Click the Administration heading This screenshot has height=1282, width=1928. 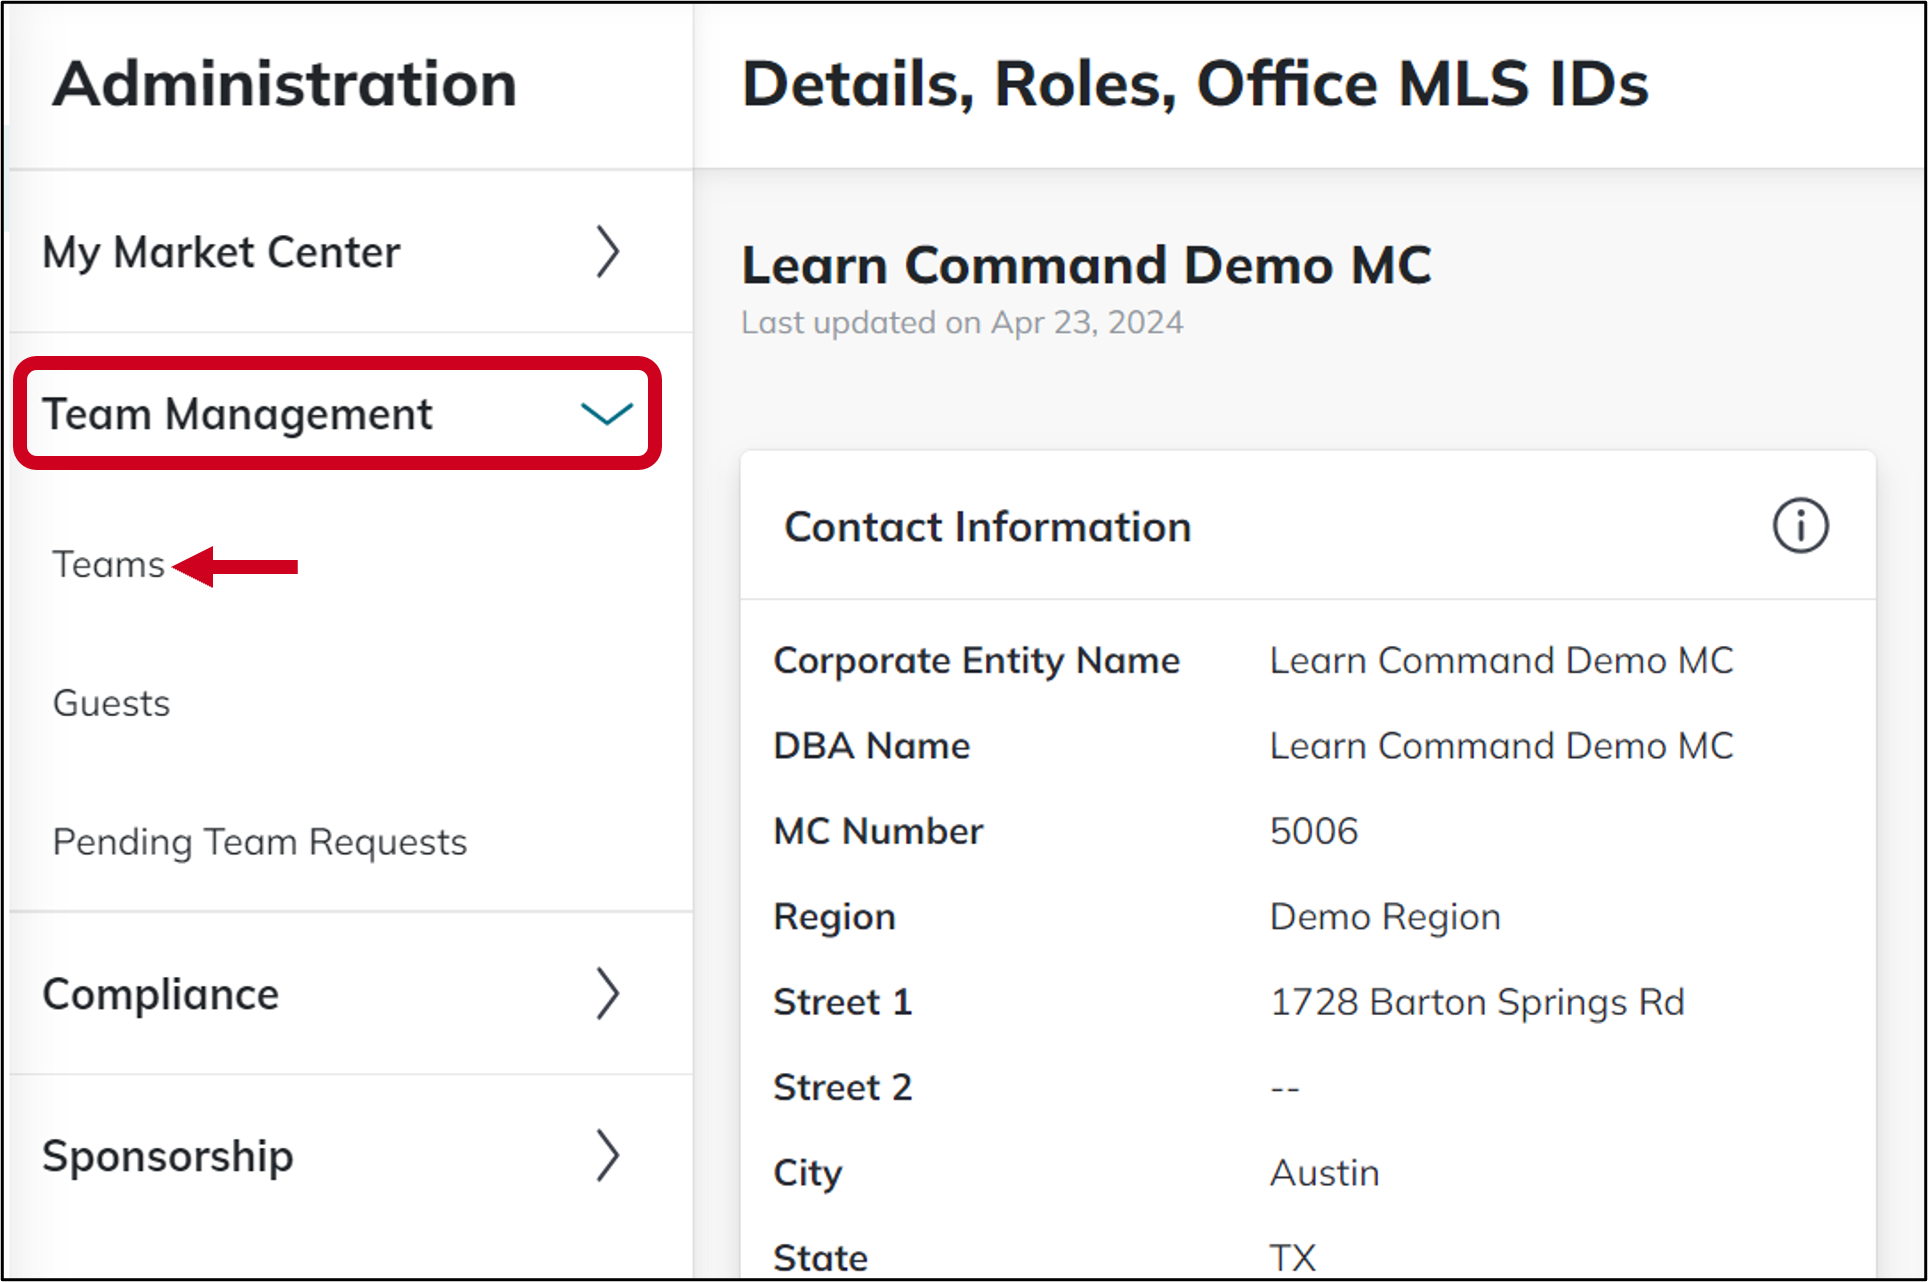(x=284, y=84)
